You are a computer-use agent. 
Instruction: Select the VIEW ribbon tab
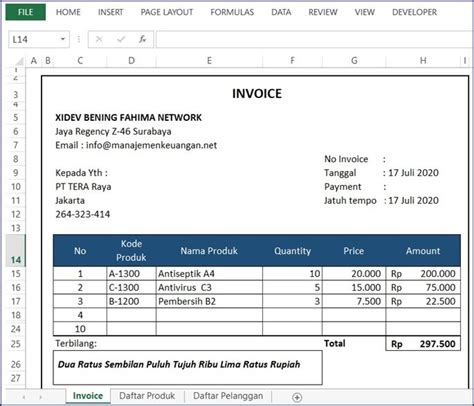click(364, 12)
